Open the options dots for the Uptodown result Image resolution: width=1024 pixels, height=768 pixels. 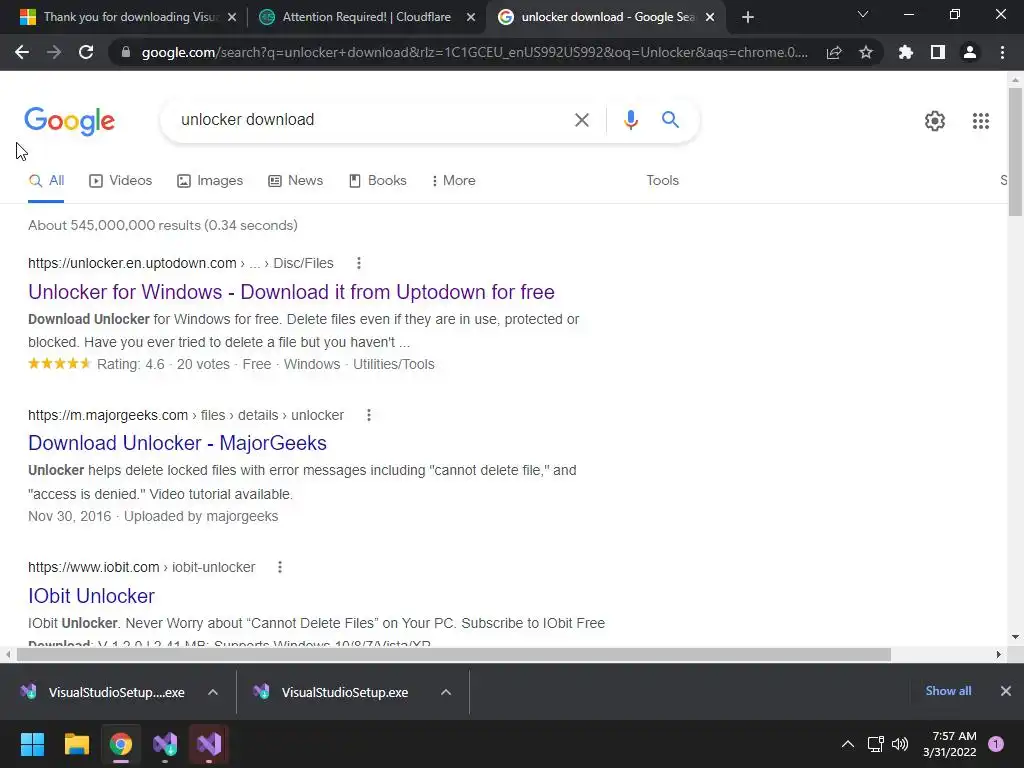[359, 263]
